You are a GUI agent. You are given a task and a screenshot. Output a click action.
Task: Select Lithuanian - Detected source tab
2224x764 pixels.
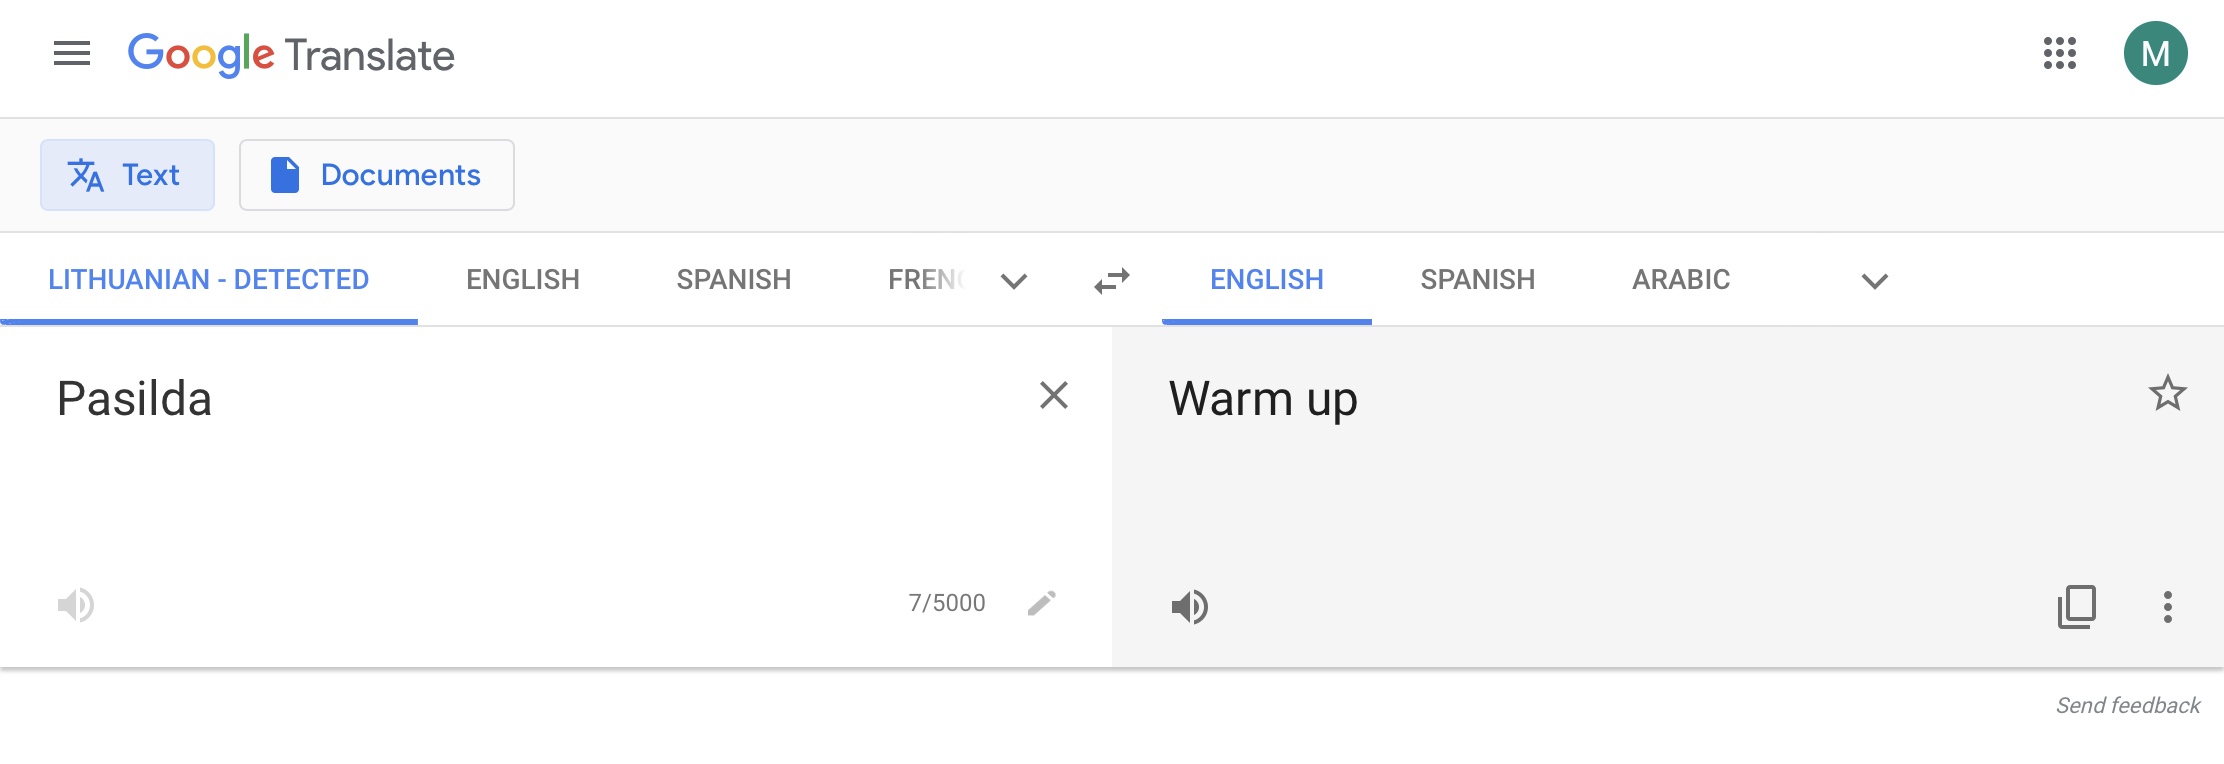pos(209,280)
